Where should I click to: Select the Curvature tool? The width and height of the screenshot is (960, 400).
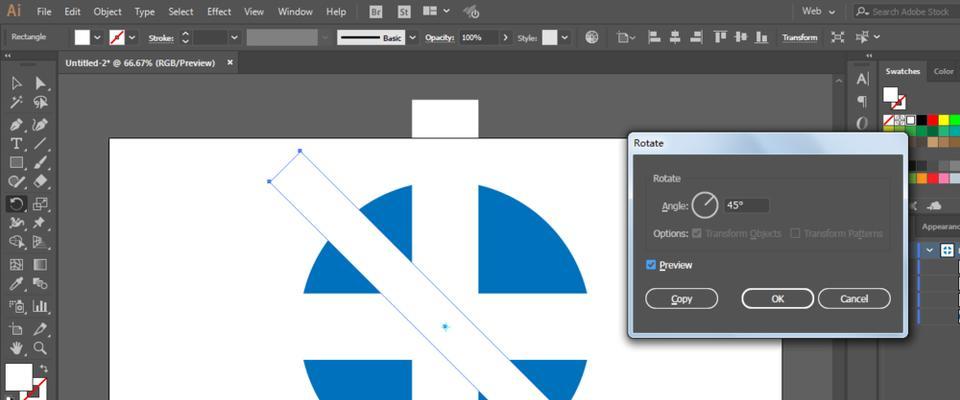click(40, 124)
